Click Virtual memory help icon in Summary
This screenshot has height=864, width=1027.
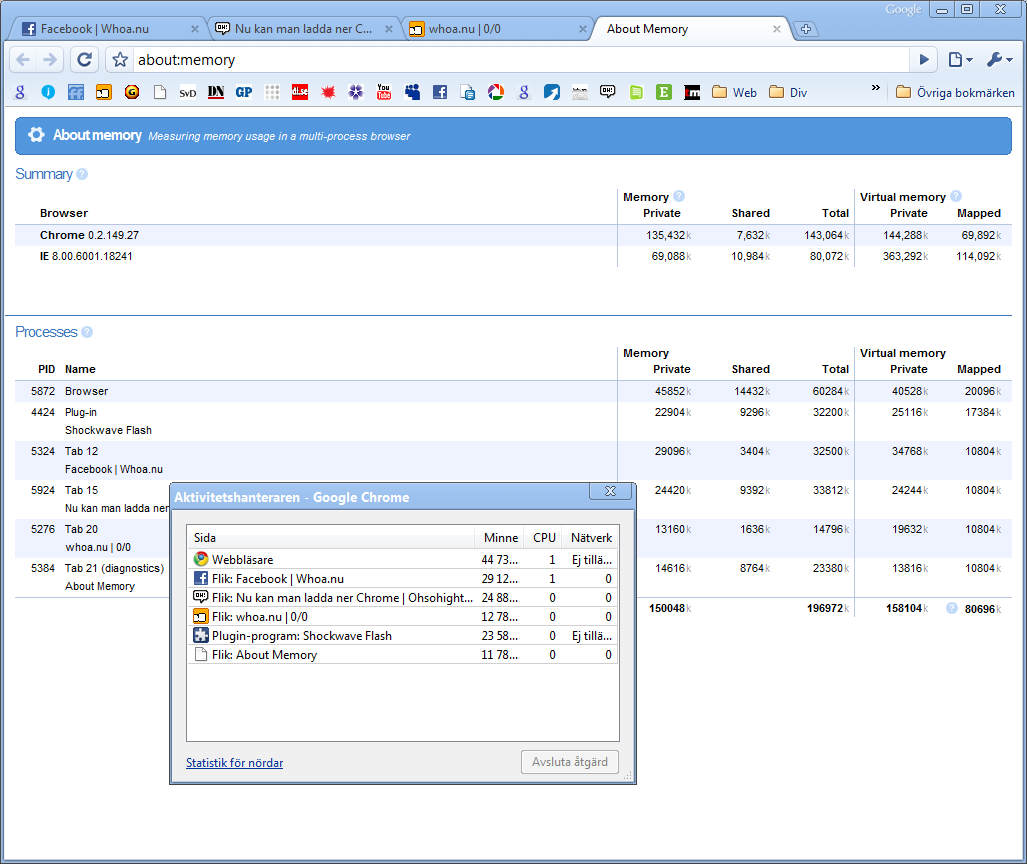point(956,196)
